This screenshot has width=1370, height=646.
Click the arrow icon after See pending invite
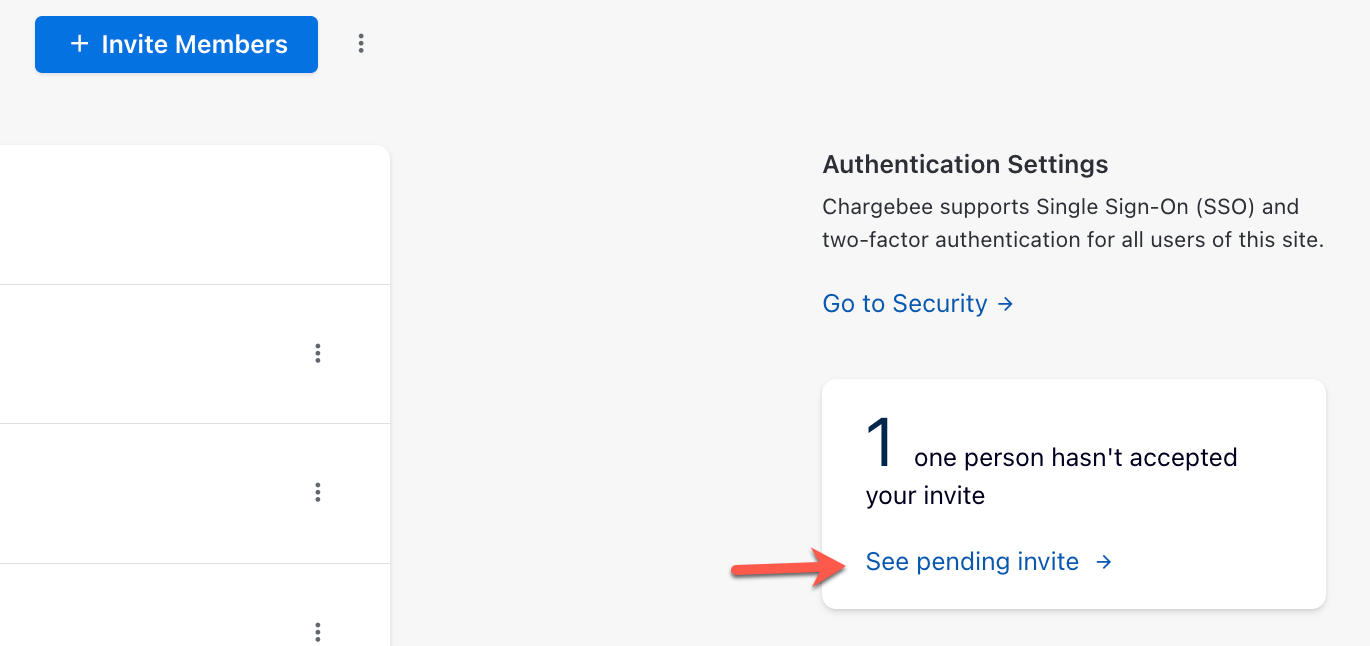[x=1103, y=562]
